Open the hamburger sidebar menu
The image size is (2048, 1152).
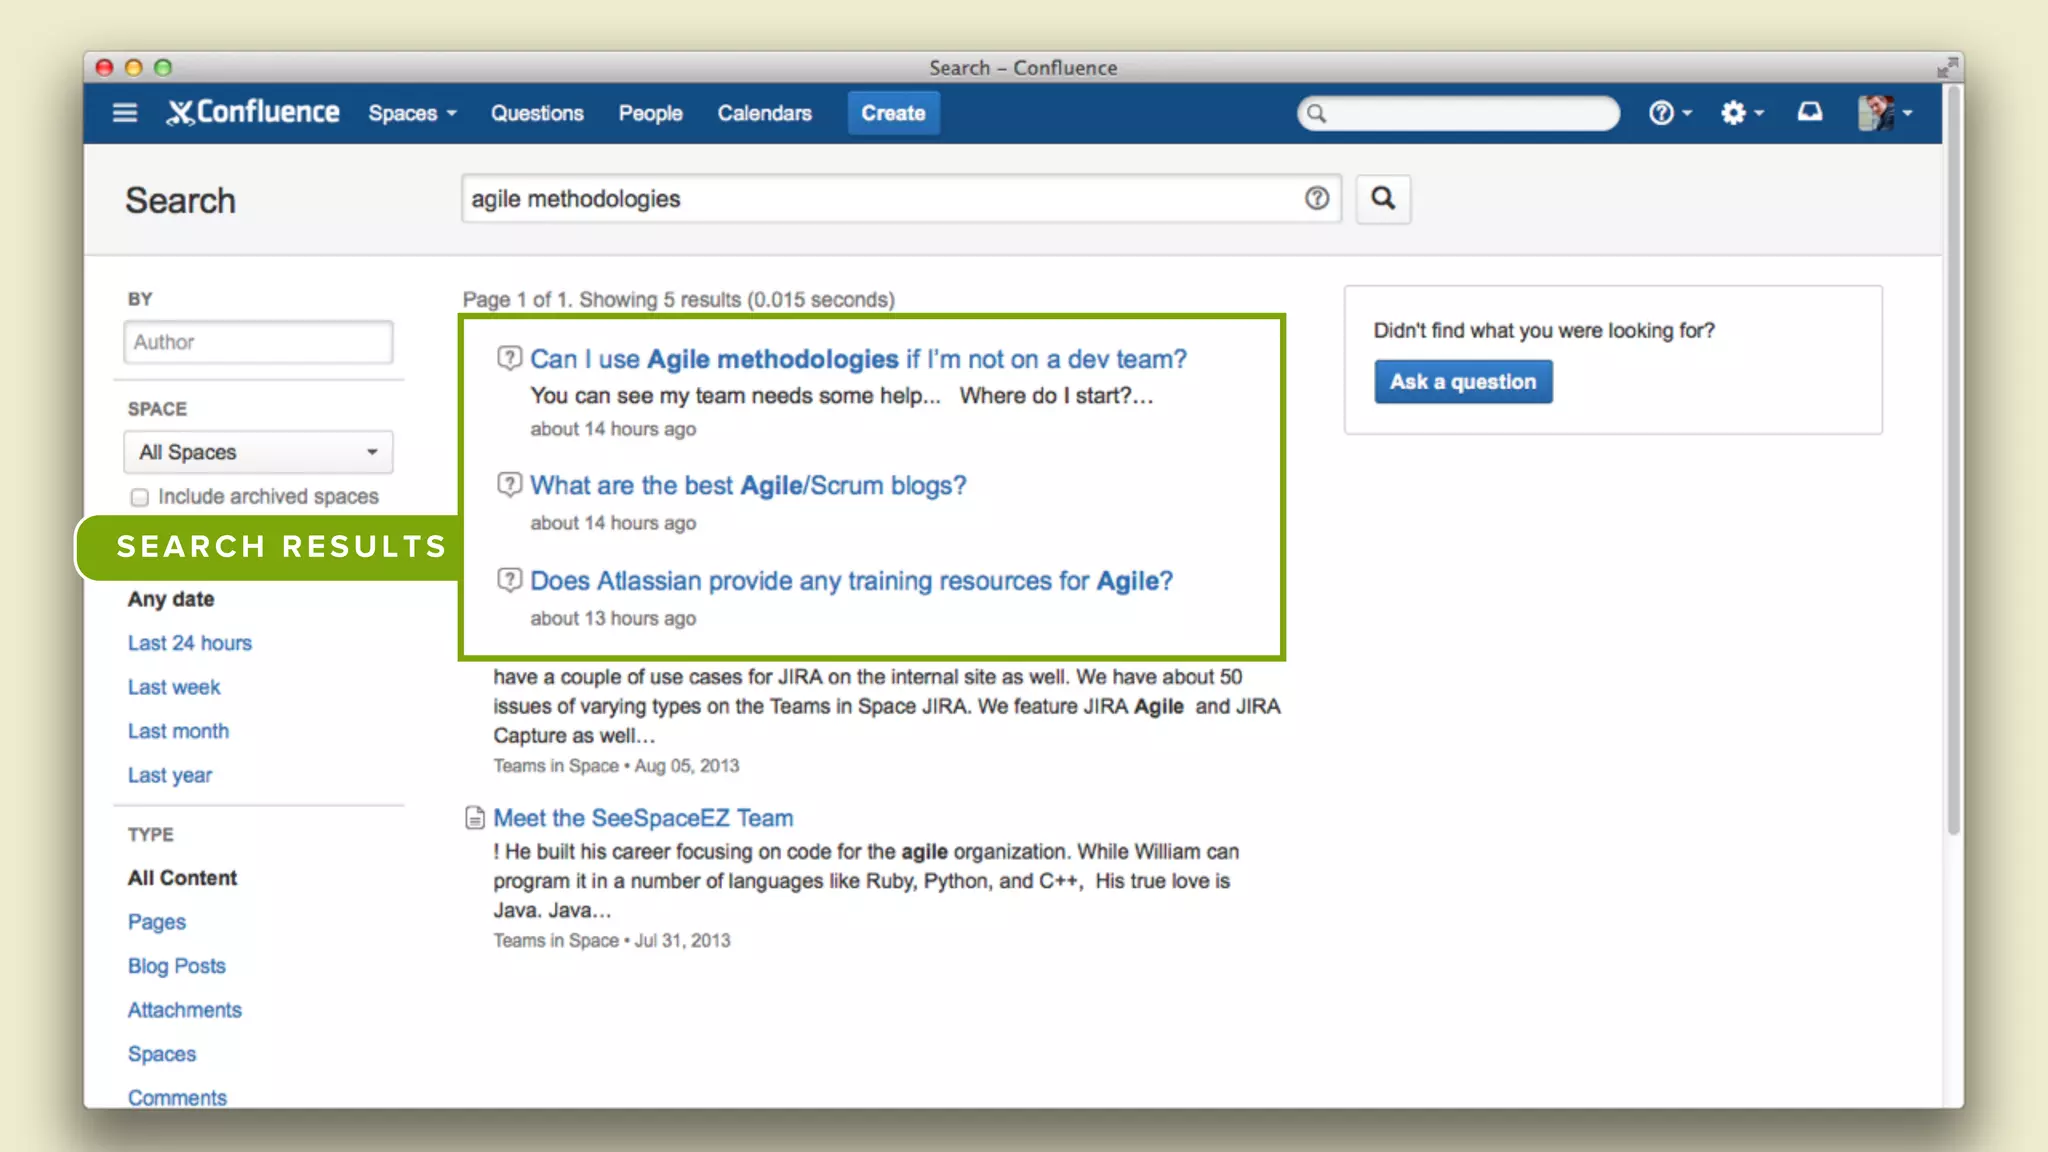tap(125, 113)
